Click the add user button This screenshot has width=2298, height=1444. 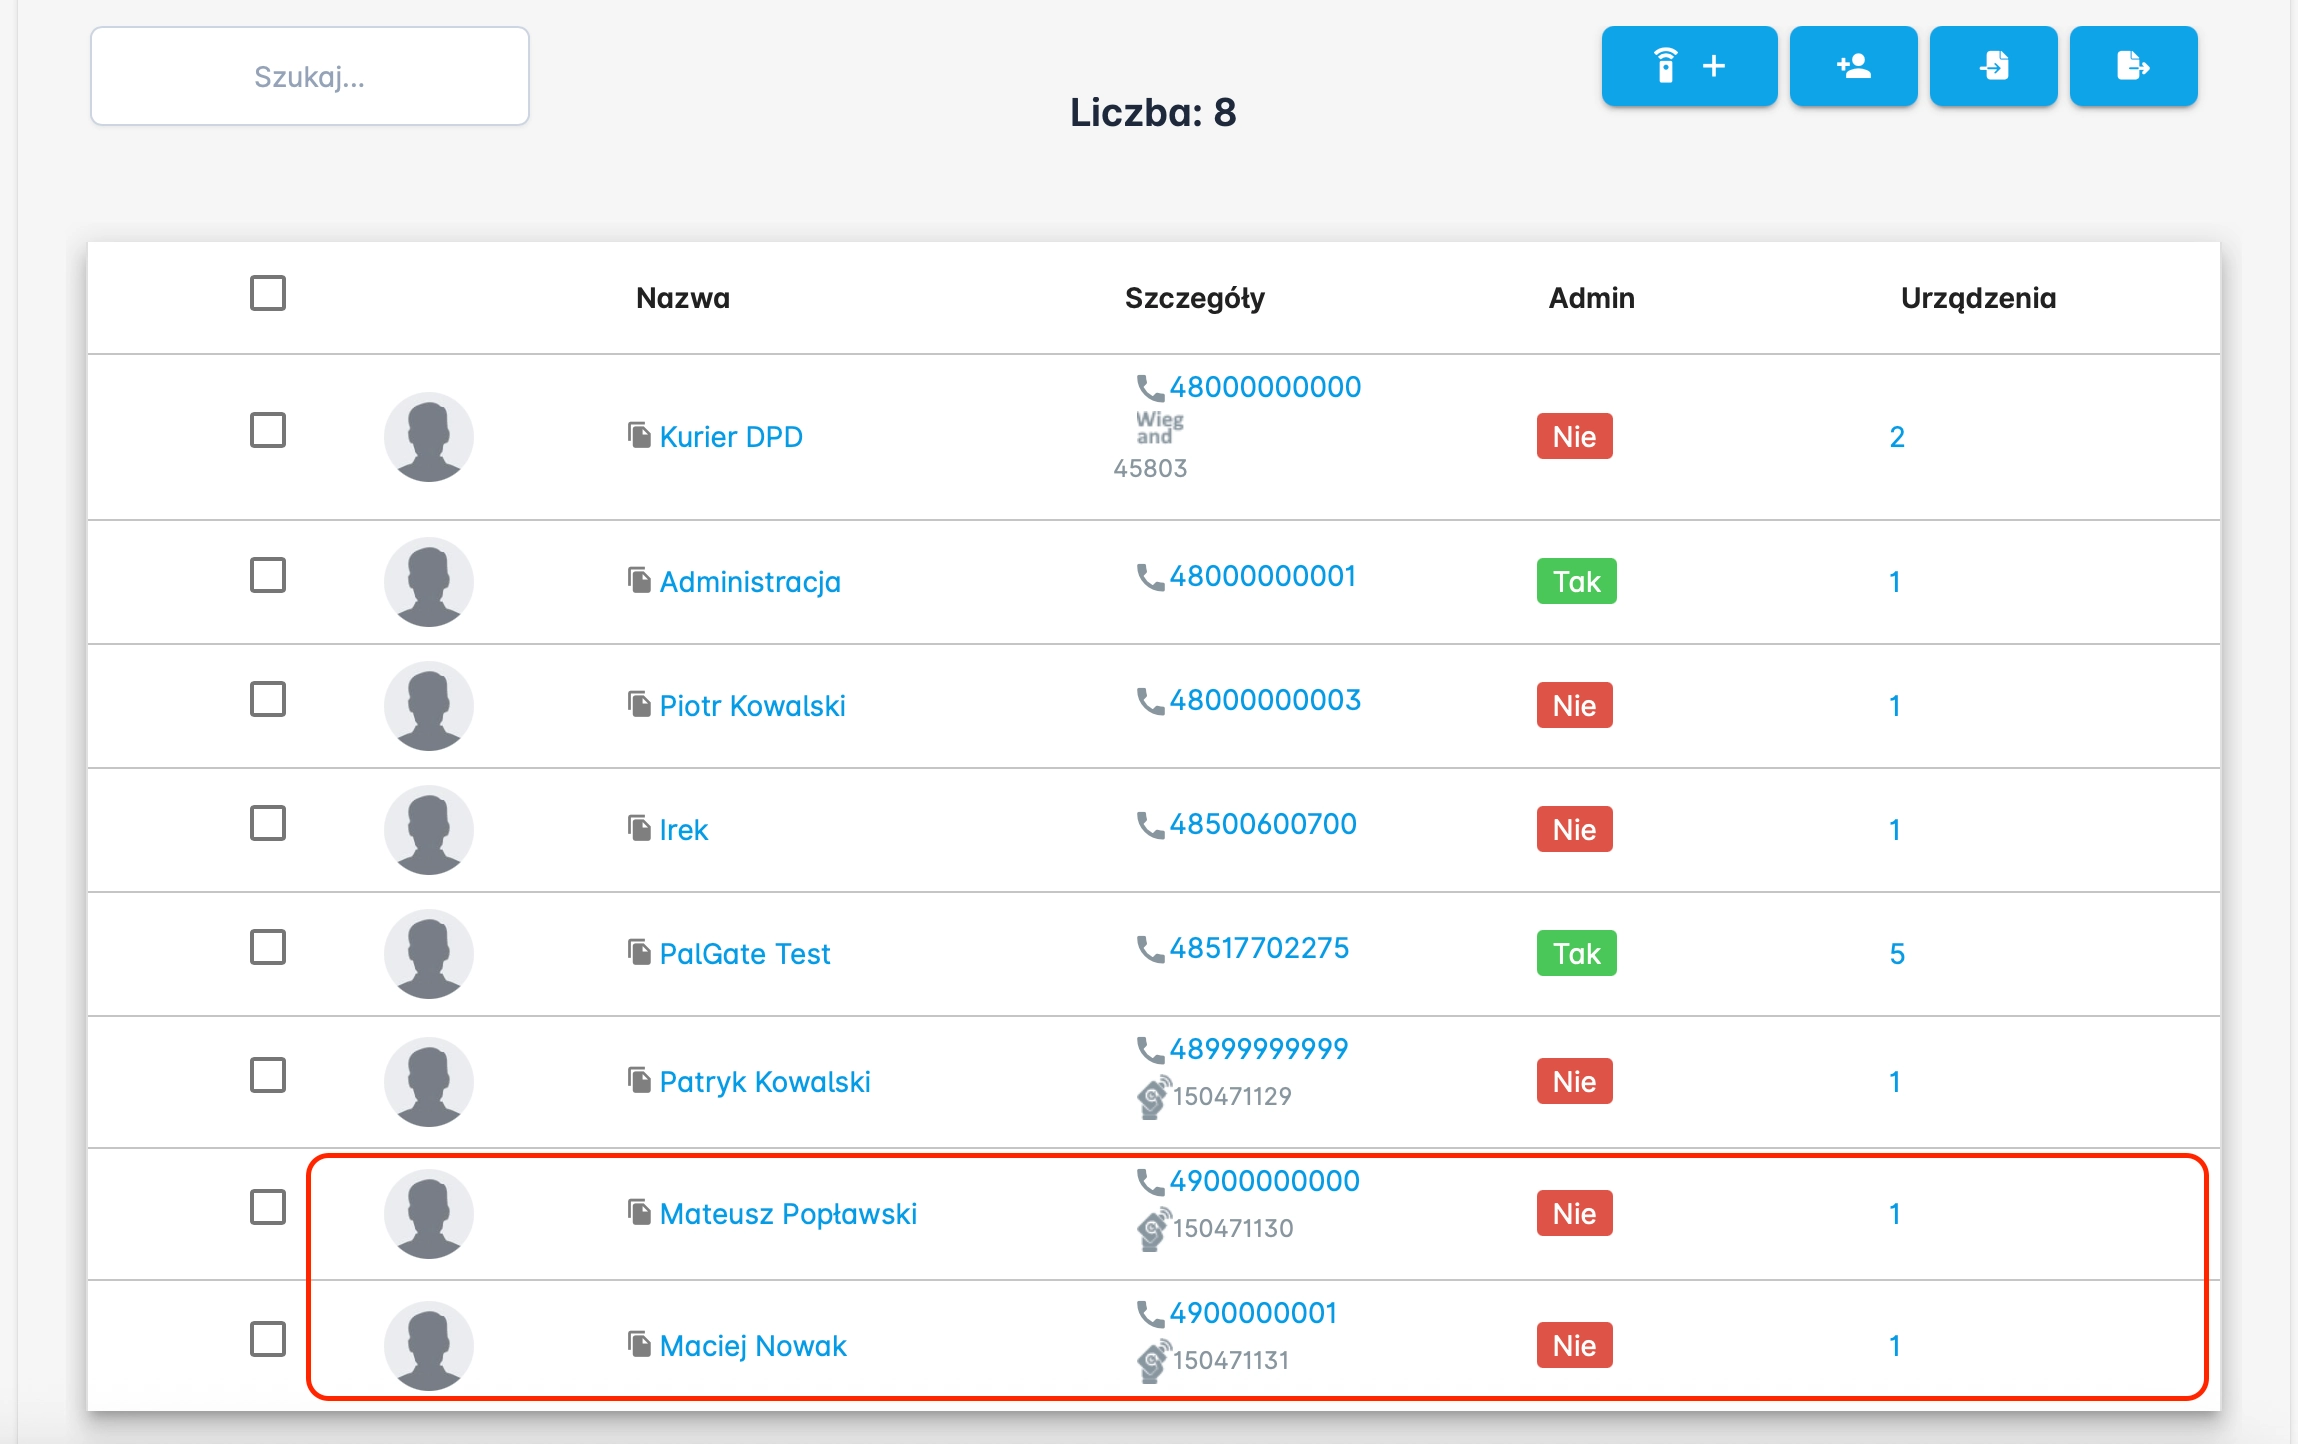1853,66
